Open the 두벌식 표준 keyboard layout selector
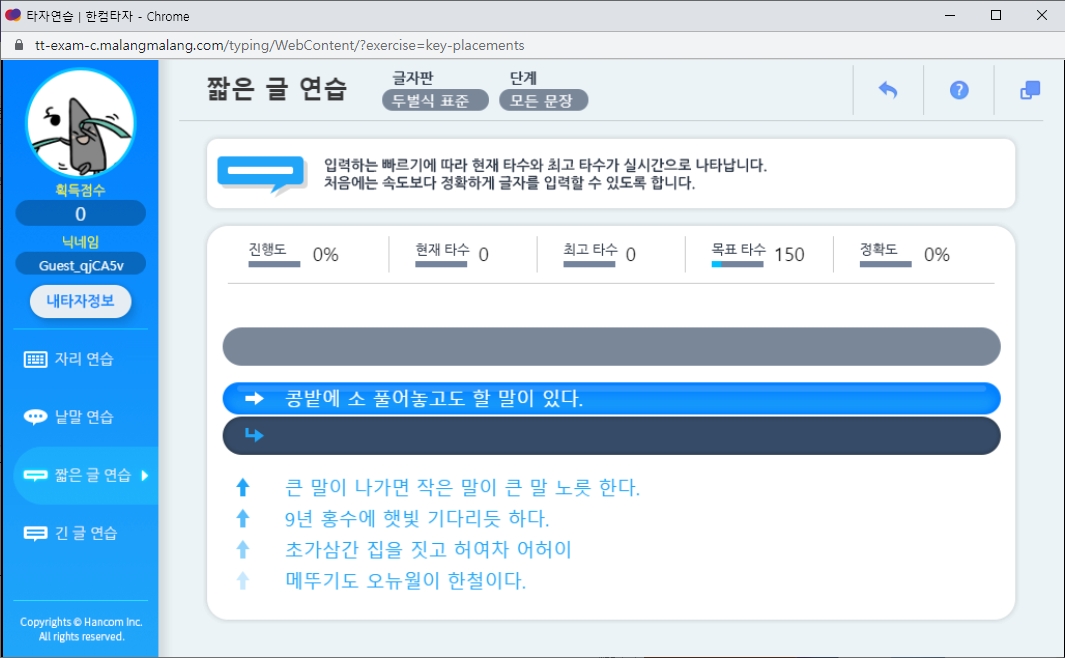This screenshot has height=658, width=1065. point(434,100)
